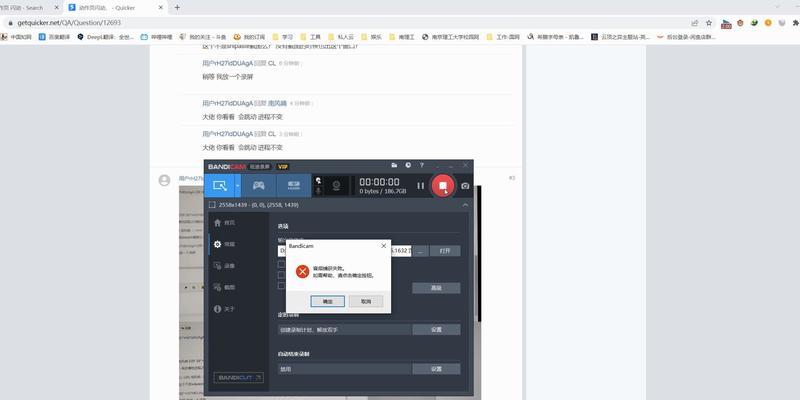Click the 00:00:00 recording timer
This screenshot has width=800, height=400.
point(380,182)
